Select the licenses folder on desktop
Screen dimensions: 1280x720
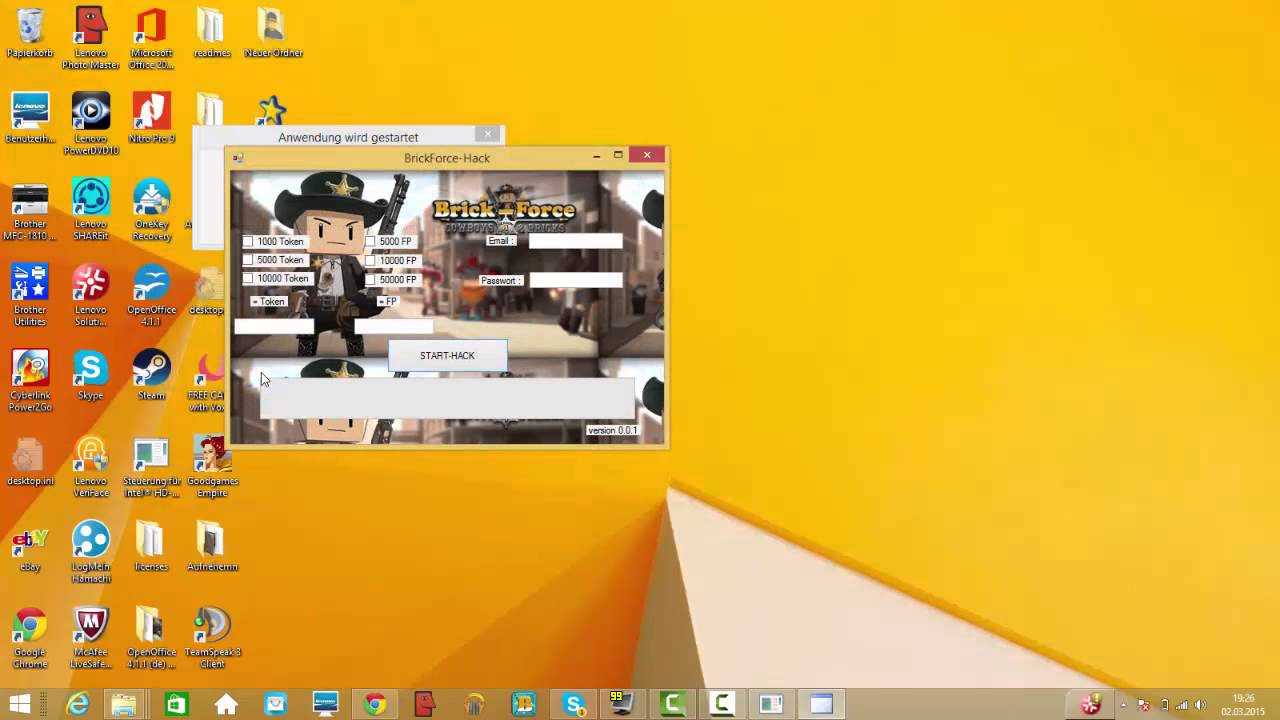point(151,547)
